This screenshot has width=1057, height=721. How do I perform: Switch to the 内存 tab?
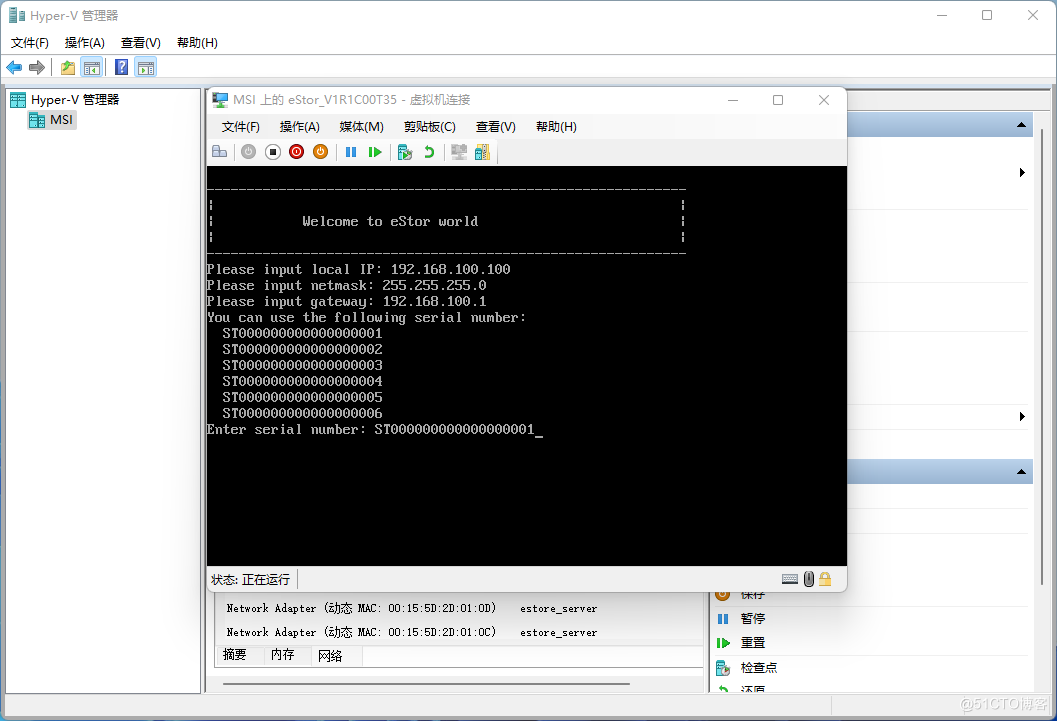click(283, 655)
